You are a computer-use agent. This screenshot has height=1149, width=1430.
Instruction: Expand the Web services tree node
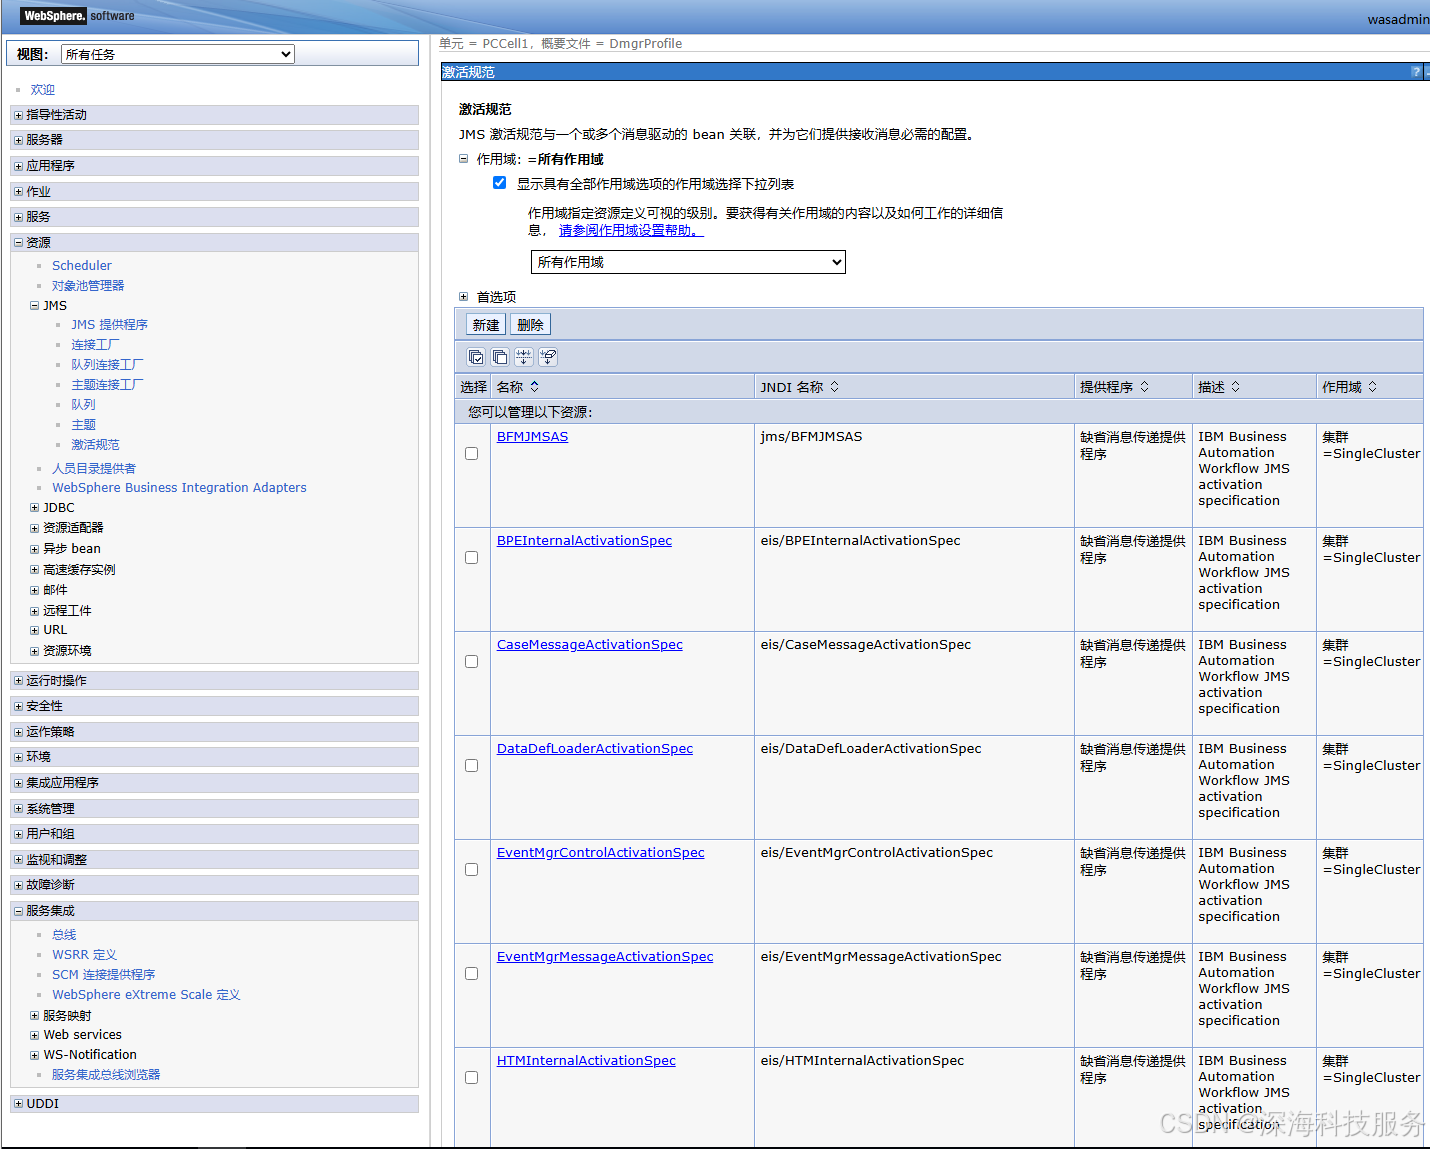click(x=34, y=1035)
